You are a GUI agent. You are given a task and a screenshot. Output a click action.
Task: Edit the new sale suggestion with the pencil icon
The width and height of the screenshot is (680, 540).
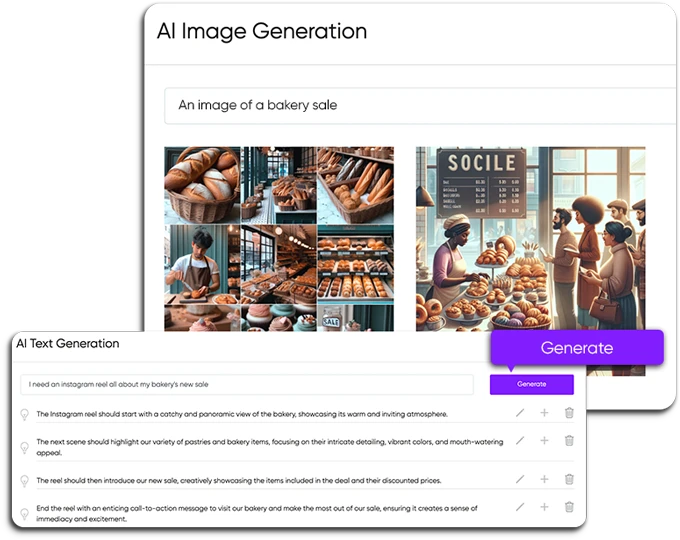tap(520, 479)
